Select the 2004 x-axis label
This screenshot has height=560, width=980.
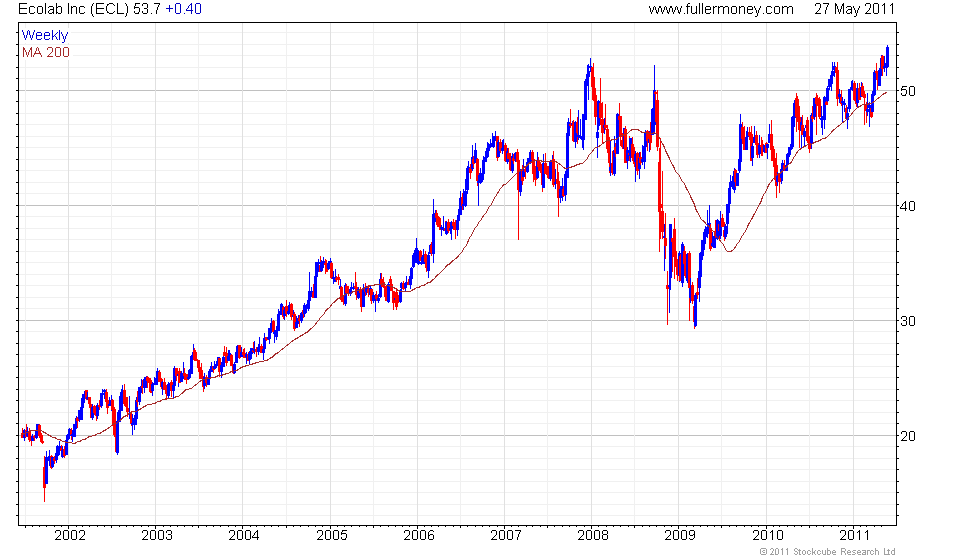point(244,535)
